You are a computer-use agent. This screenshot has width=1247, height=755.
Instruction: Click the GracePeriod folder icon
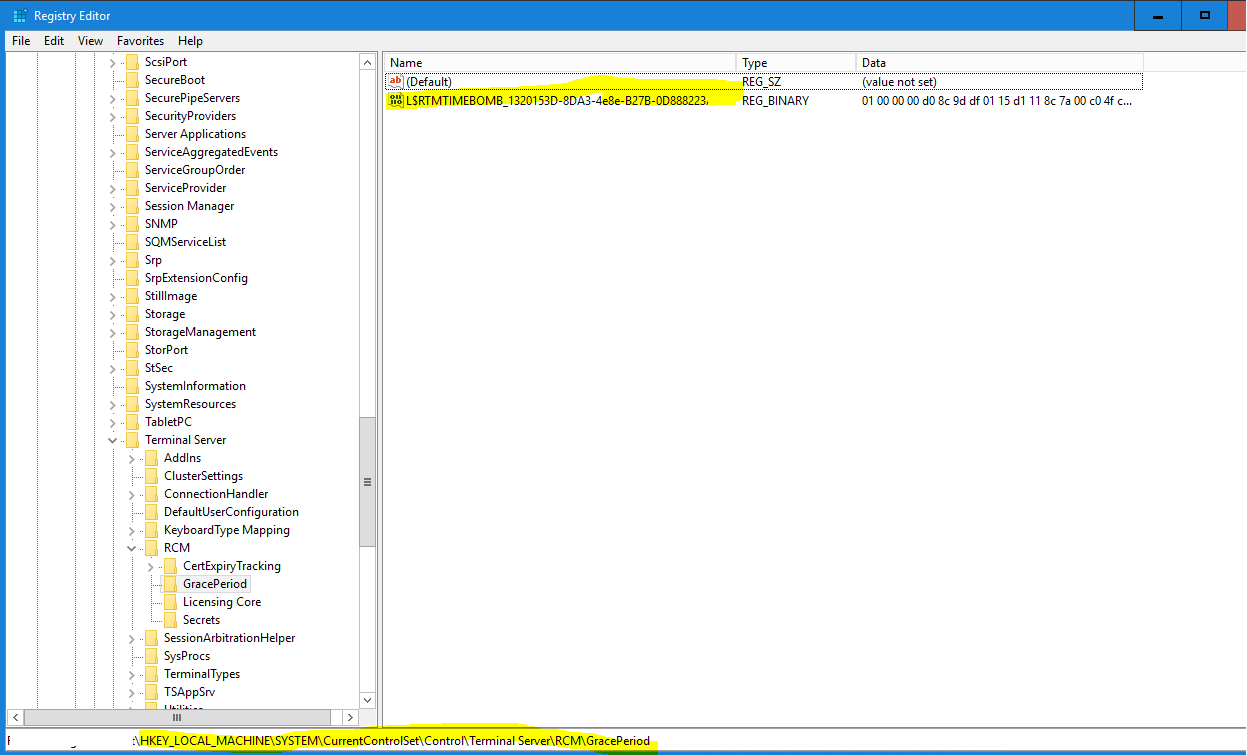[170, 584]
